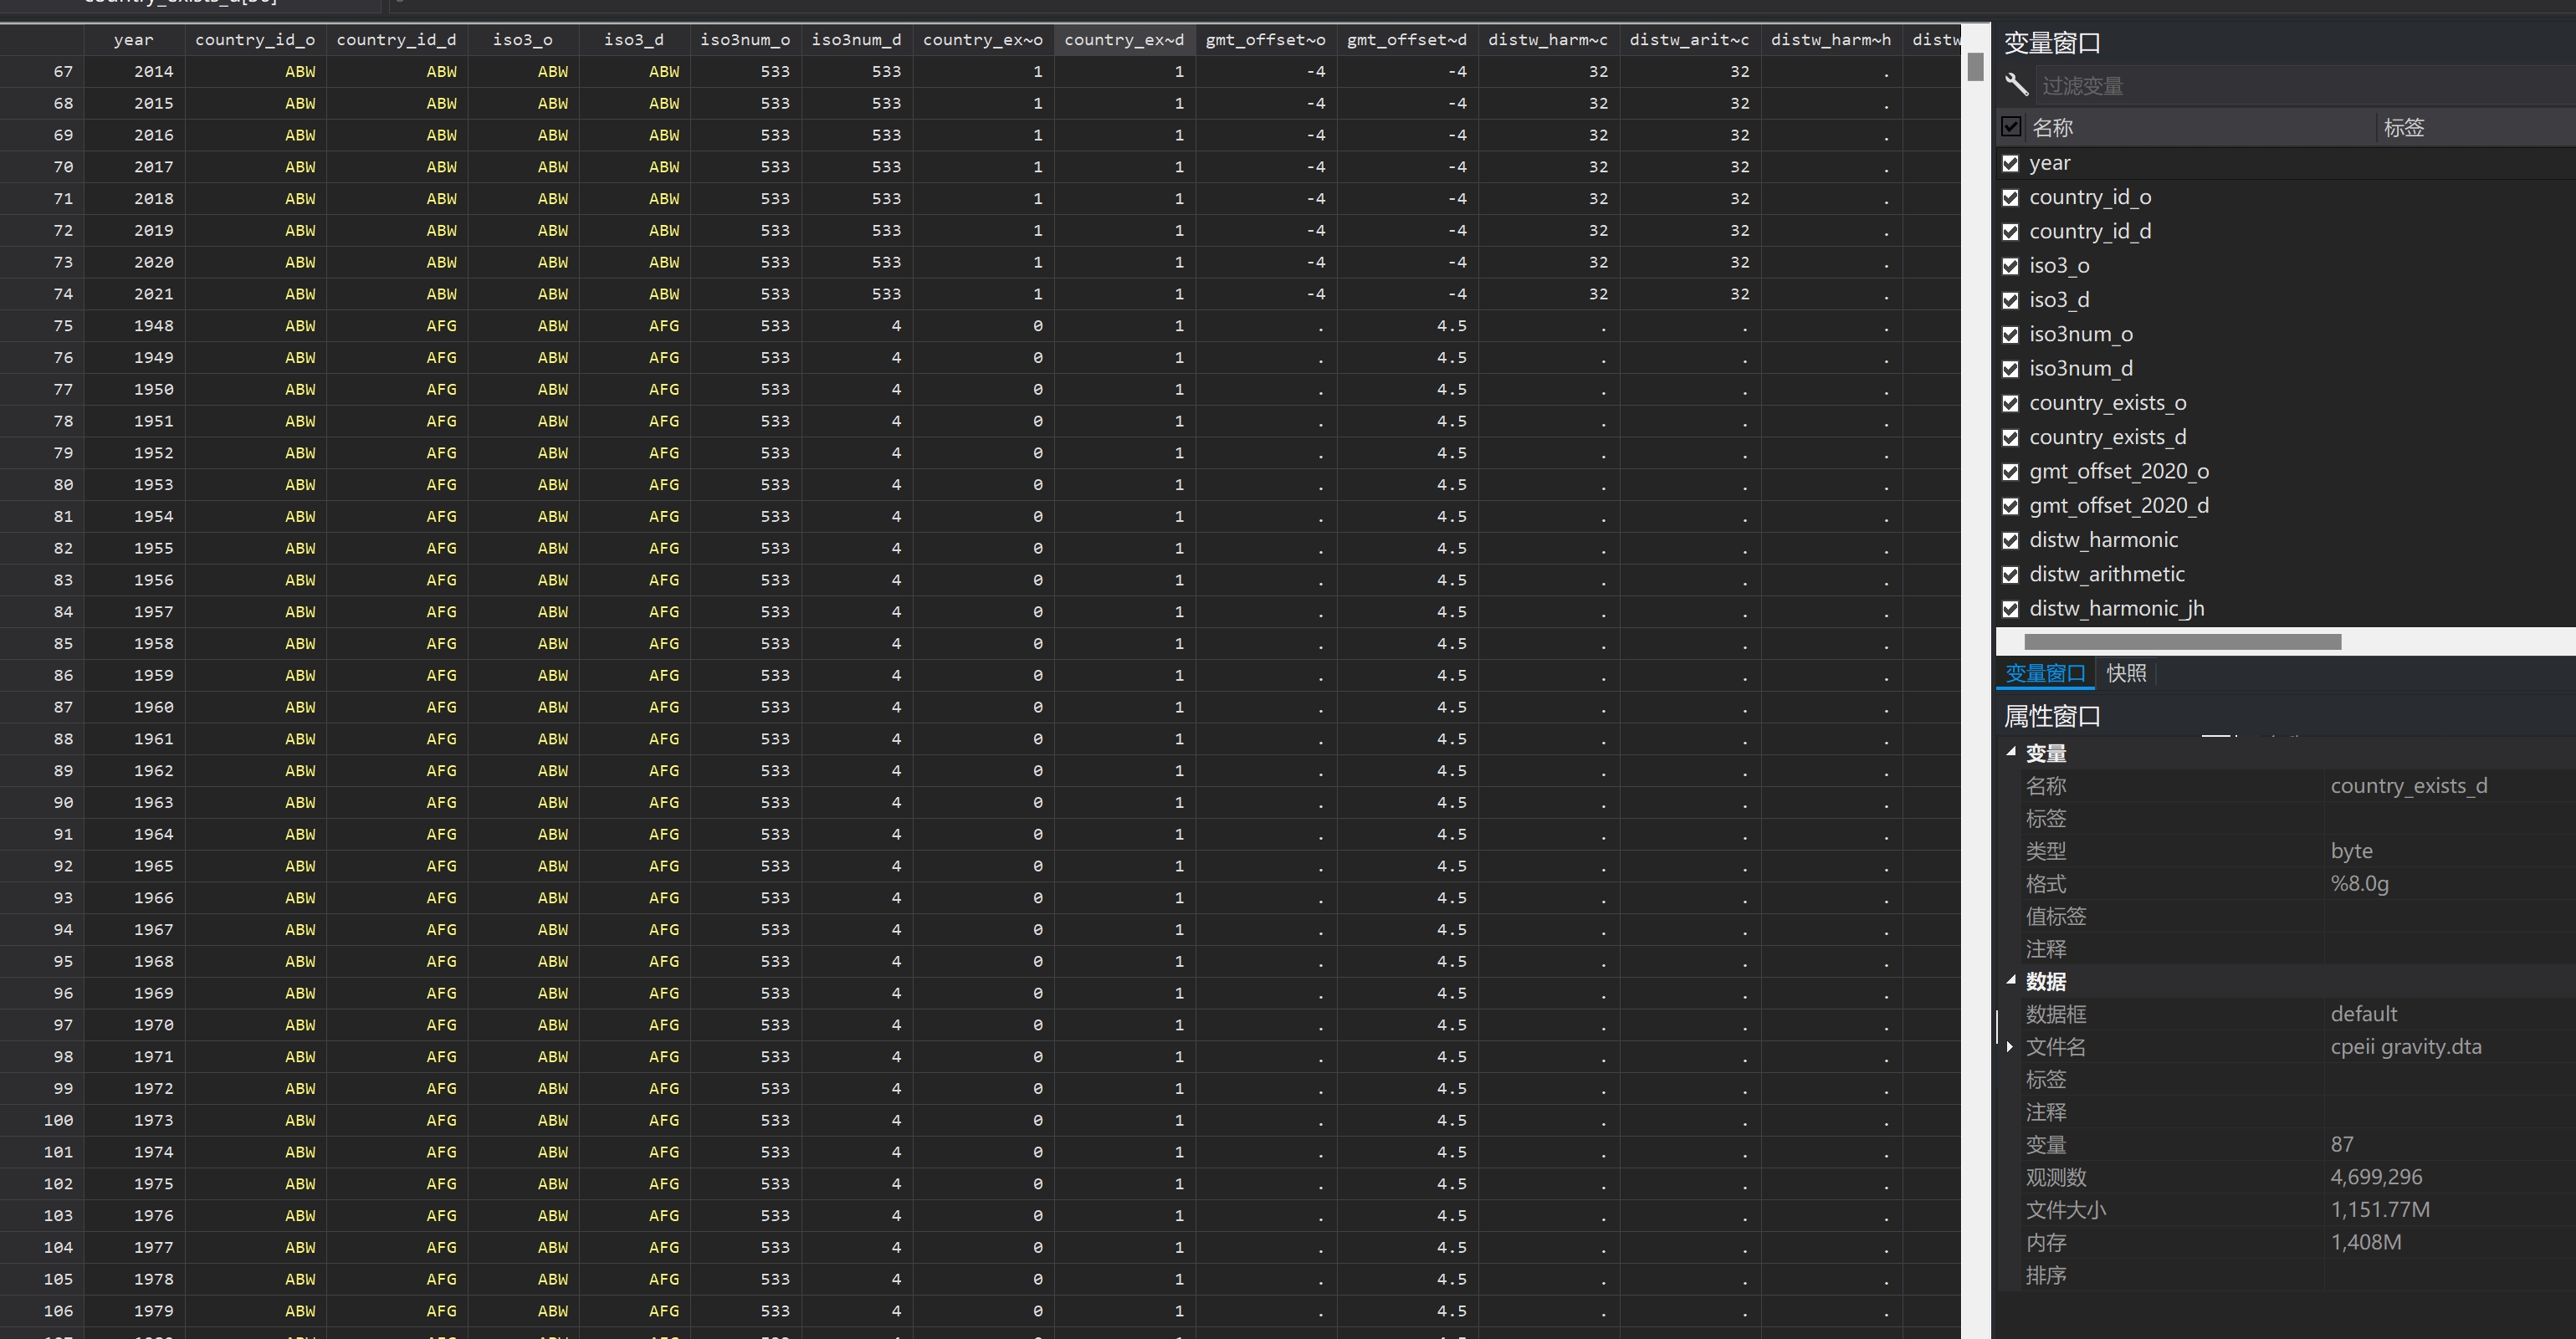Sort by the 名称 column header
2576x1339 pixels.
[2052, 127]
